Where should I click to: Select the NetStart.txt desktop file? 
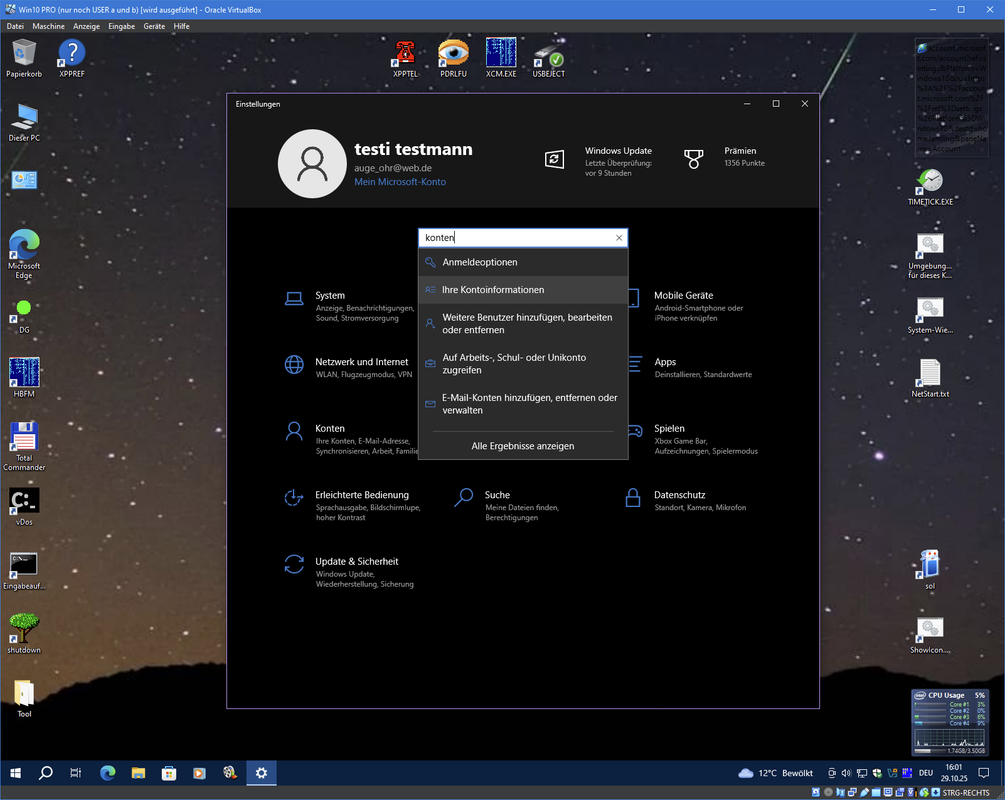click(x=930, y=378)
